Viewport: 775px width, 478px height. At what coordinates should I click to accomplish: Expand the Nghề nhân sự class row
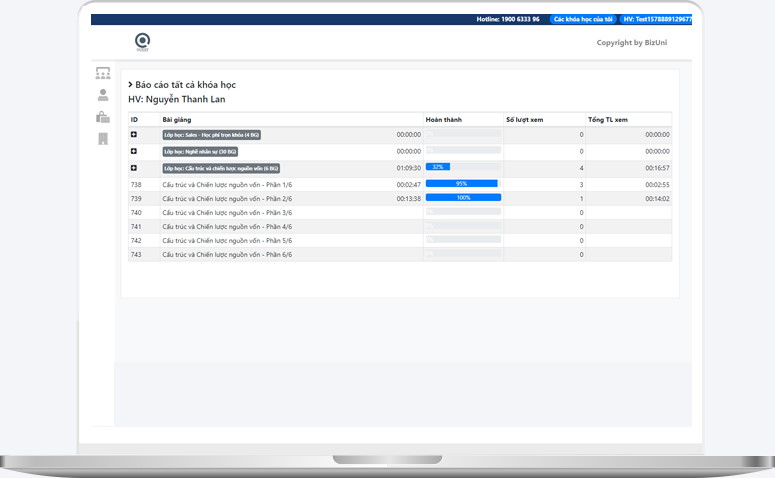134,151
